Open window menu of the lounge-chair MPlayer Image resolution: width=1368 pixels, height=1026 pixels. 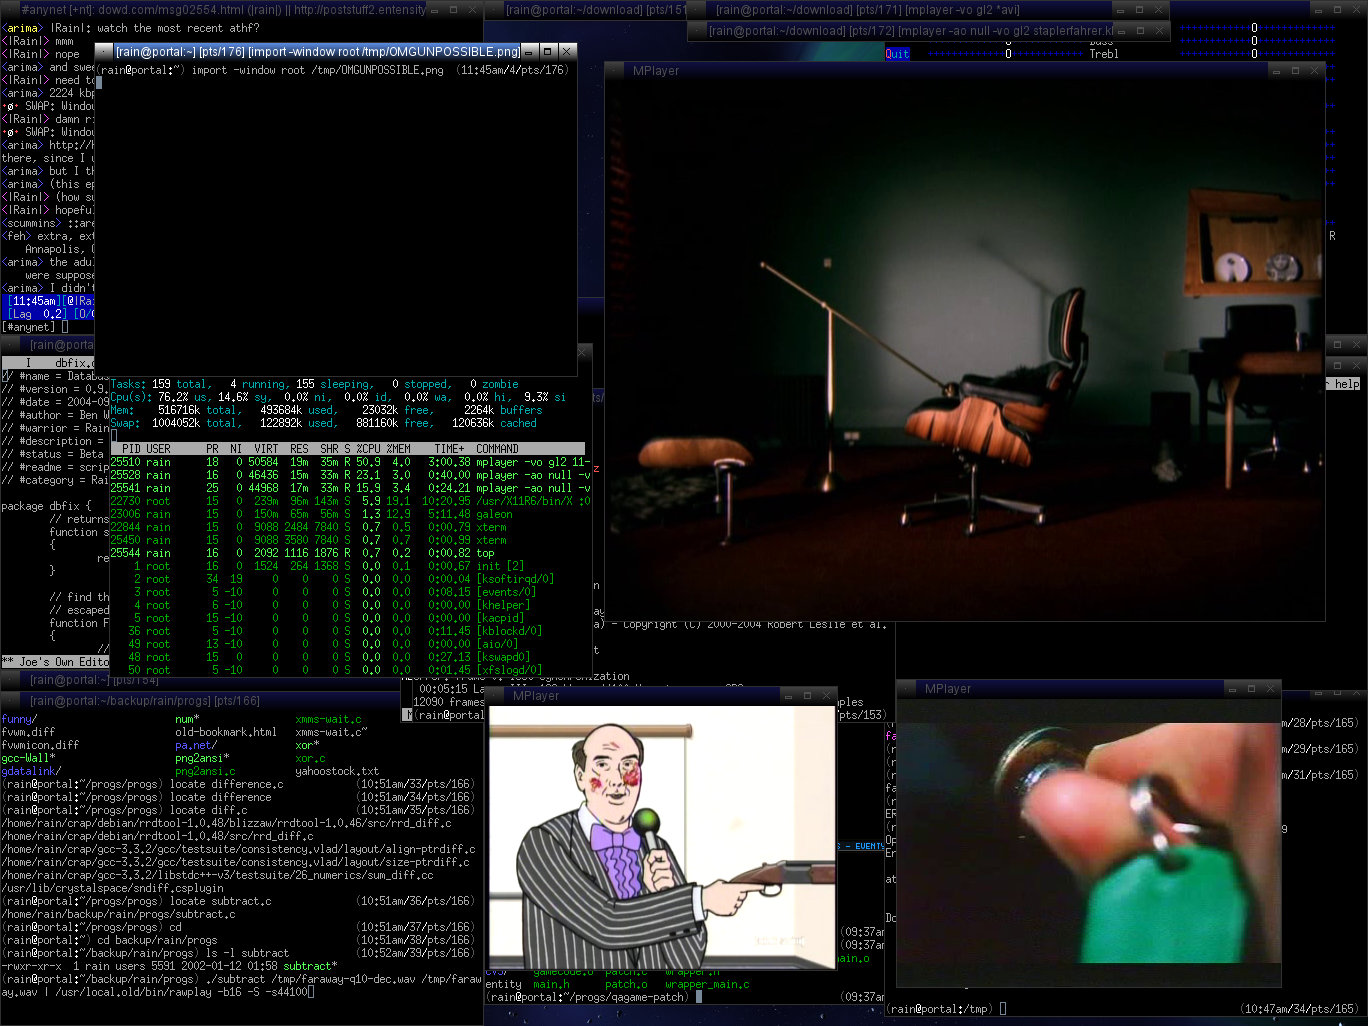click(x=615, y=71)
